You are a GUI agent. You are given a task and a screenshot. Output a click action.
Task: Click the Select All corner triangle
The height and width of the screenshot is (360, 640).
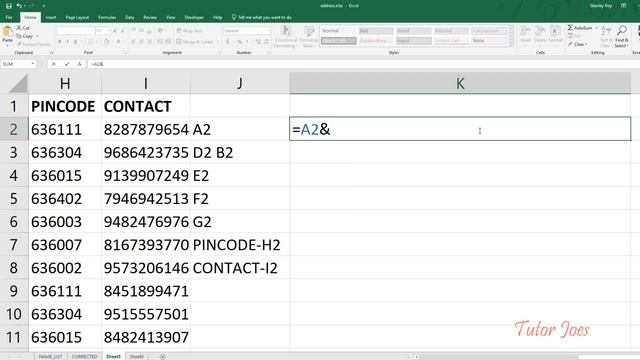point(18,83)
